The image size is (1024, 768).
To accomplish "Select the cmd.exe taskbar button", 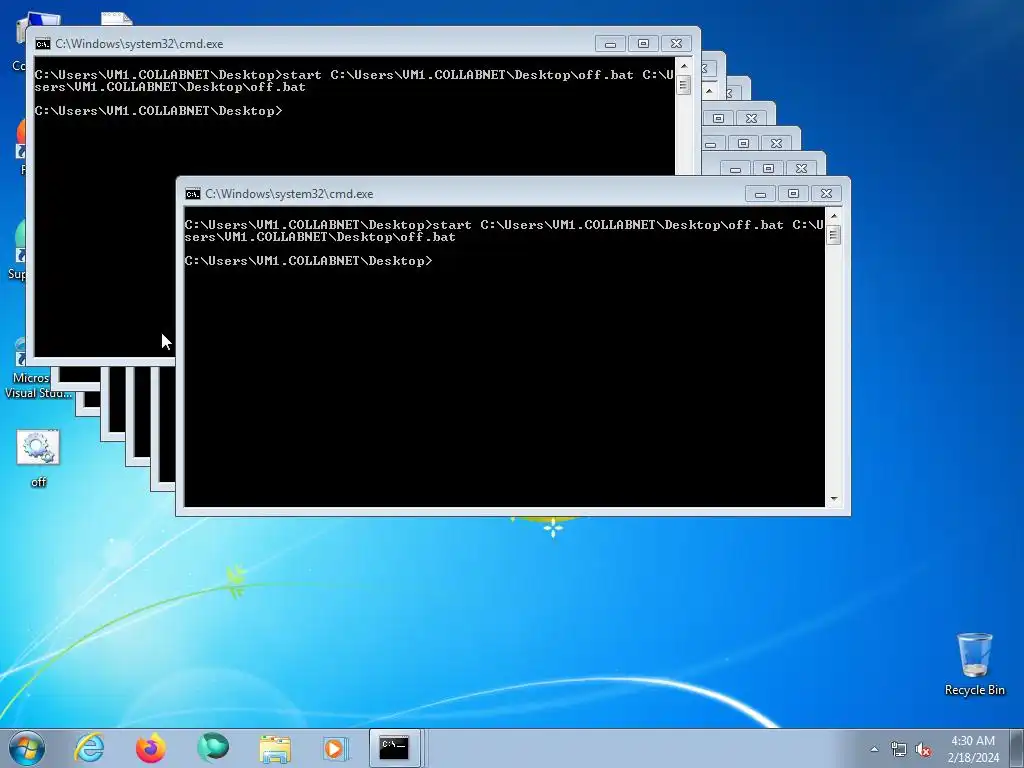I will pos(394,748).
